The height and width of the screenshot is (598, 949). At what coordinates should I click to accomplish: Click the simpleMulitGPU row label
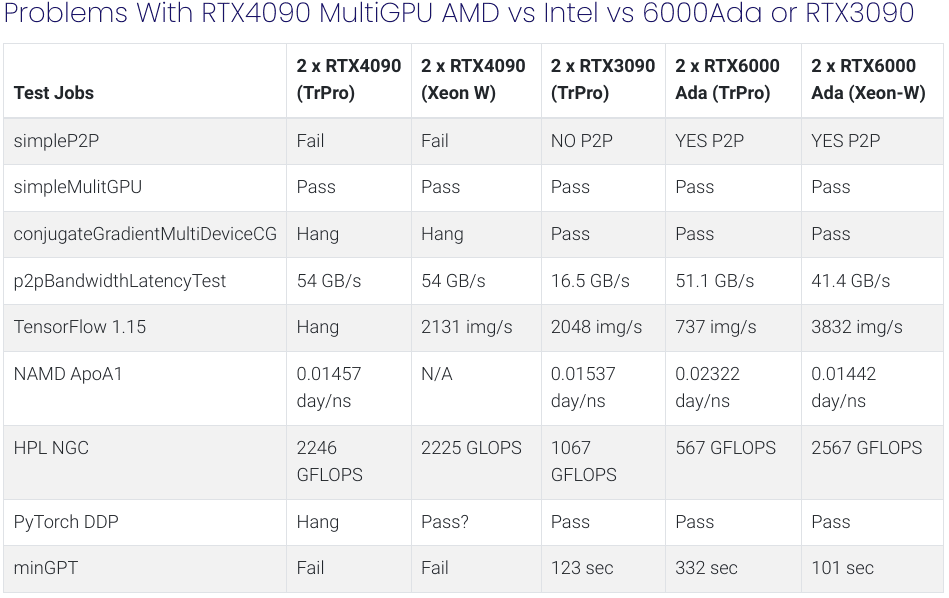78,187
